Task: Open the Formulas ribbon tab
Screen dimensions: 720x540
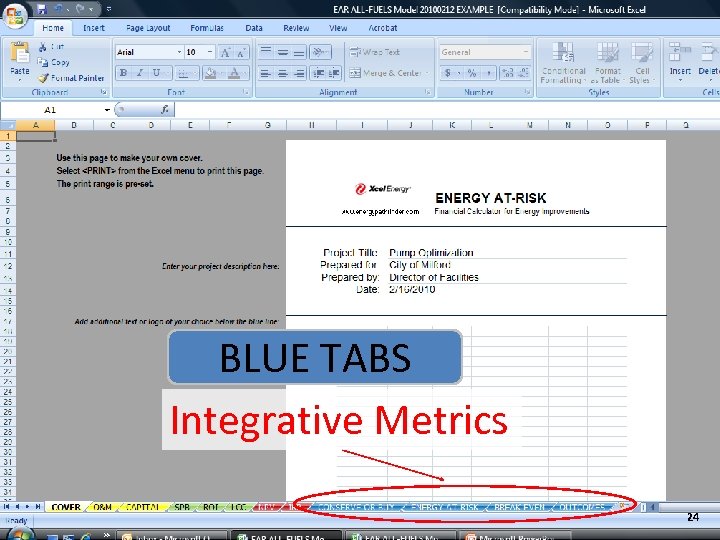Action: pos(207,28)
